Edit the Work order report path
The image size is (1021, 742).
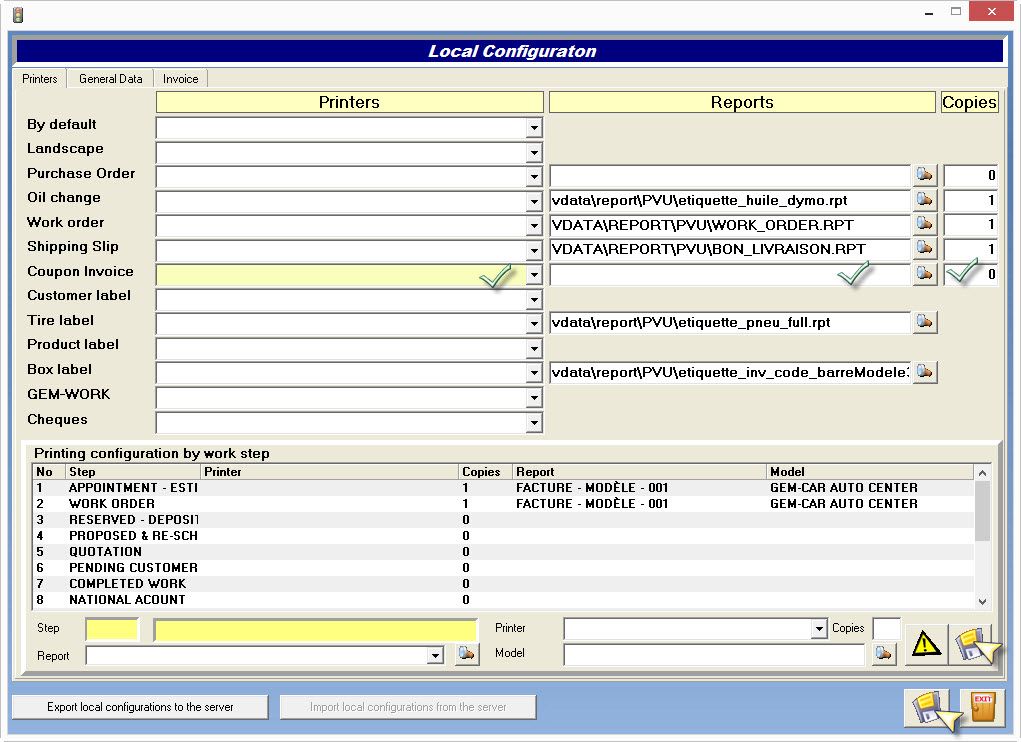(x=730, y=225)
